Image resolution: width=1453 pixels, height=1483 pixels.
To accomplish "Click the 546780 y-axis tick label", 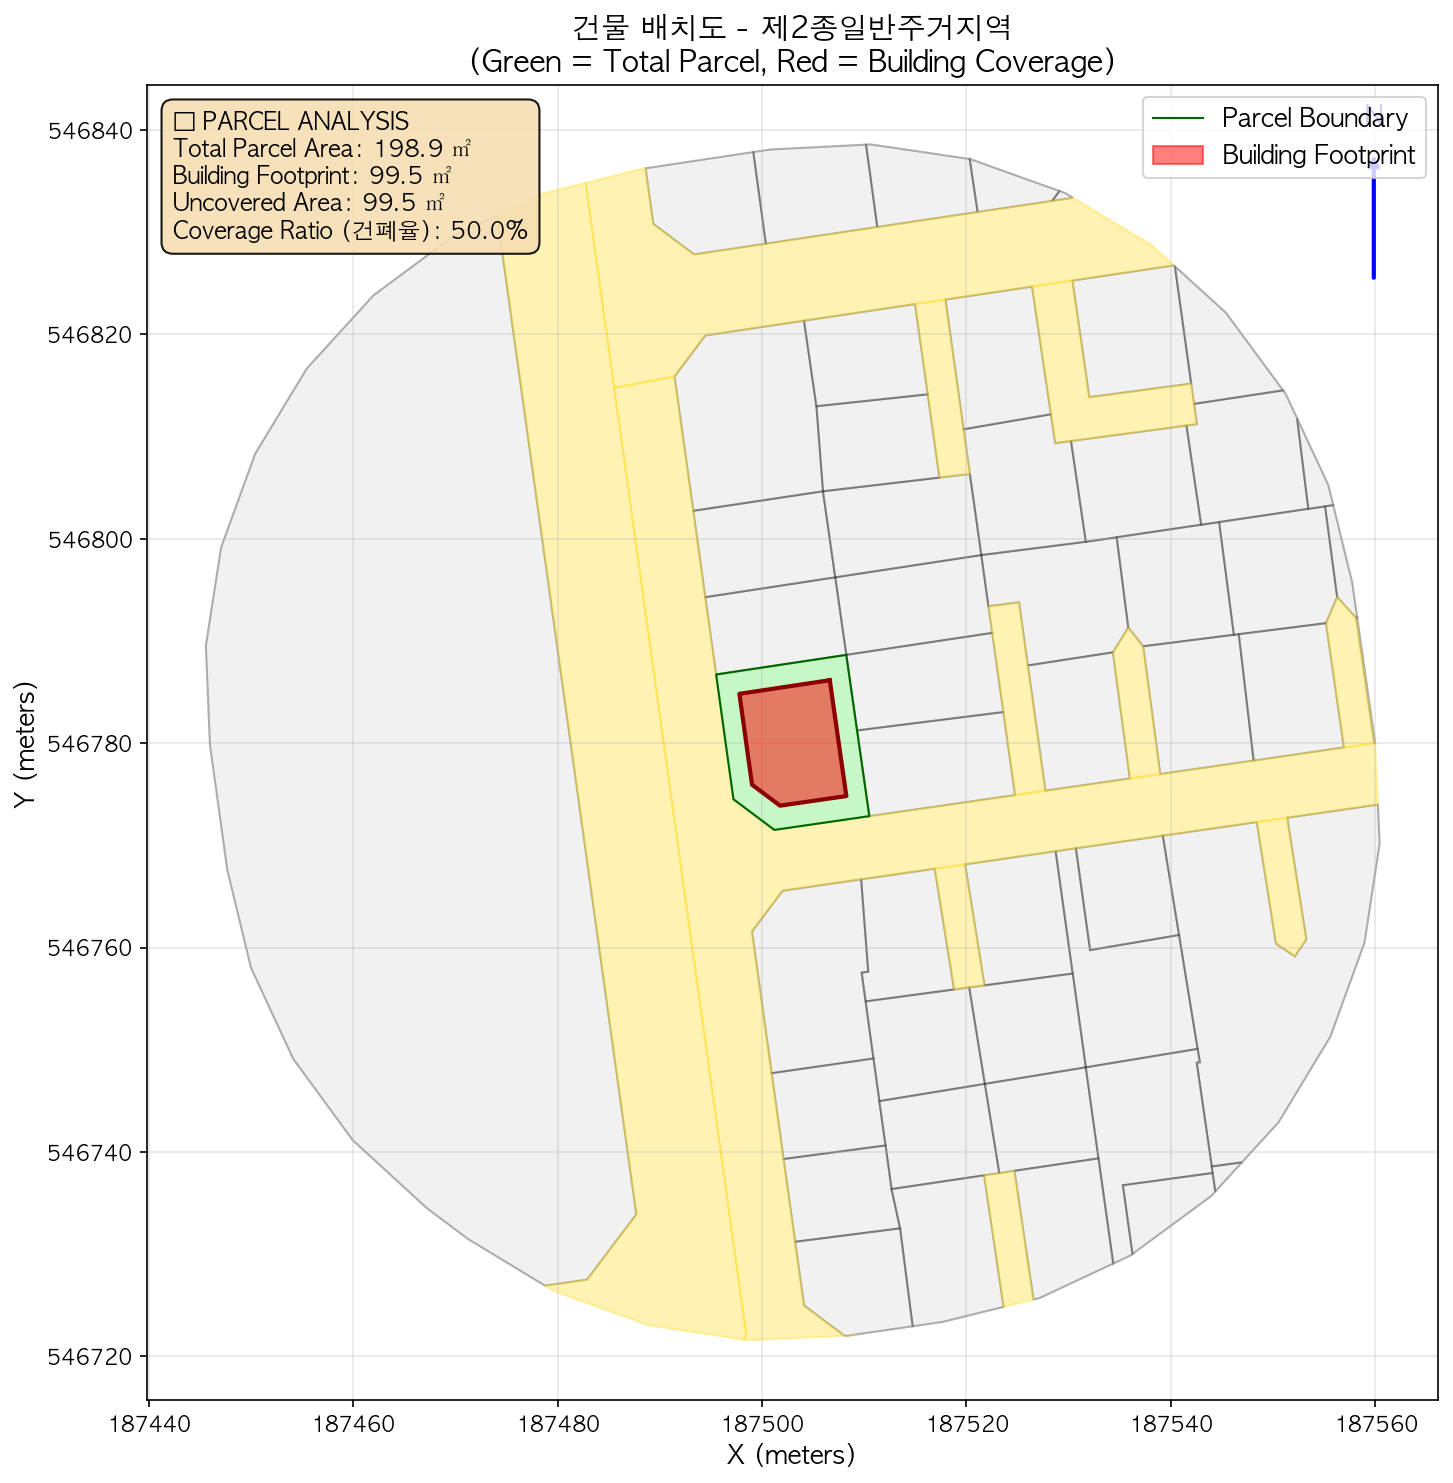I will click(x=91, y=744).
